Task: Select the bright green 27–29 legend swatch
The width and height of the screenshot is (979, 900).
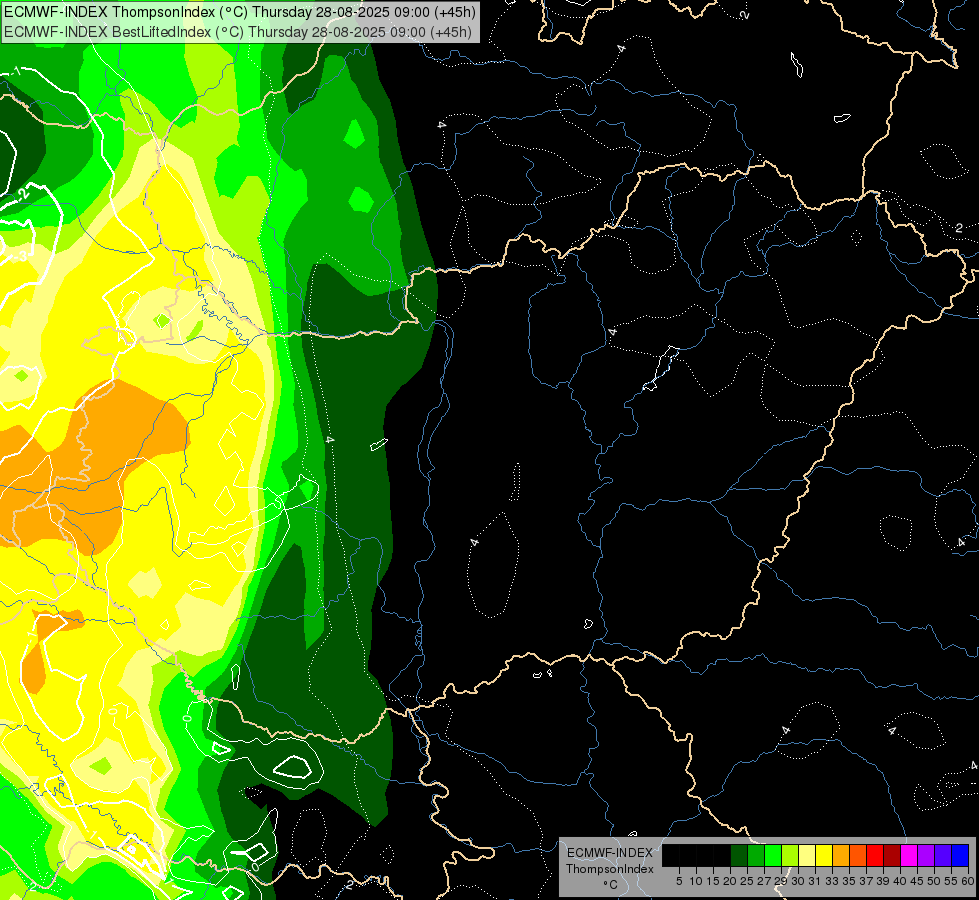Action: pos(773,855)
